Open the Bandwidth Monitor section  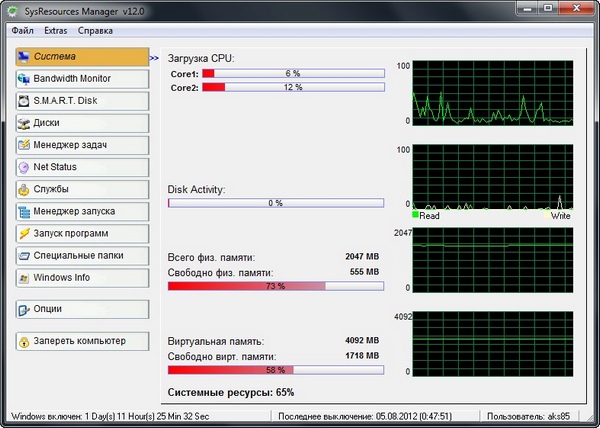(x=82, y=79)
